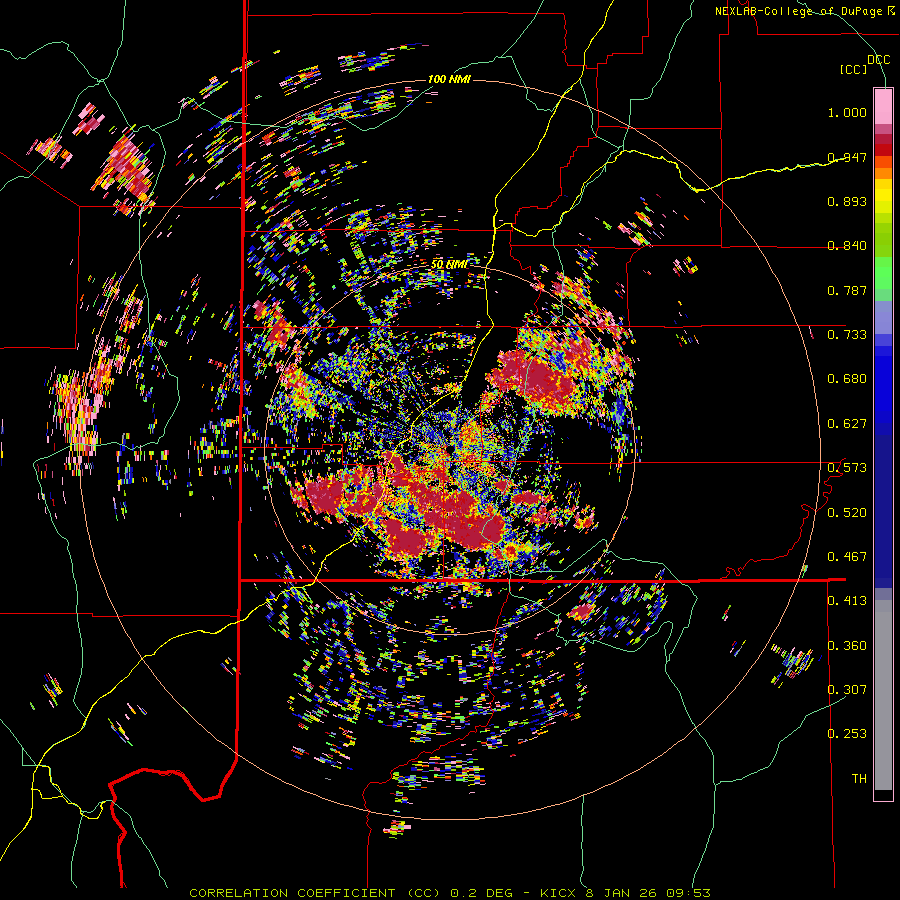Click the 0.787 scale value
The image size is (900, 900).
pos(847,290)
